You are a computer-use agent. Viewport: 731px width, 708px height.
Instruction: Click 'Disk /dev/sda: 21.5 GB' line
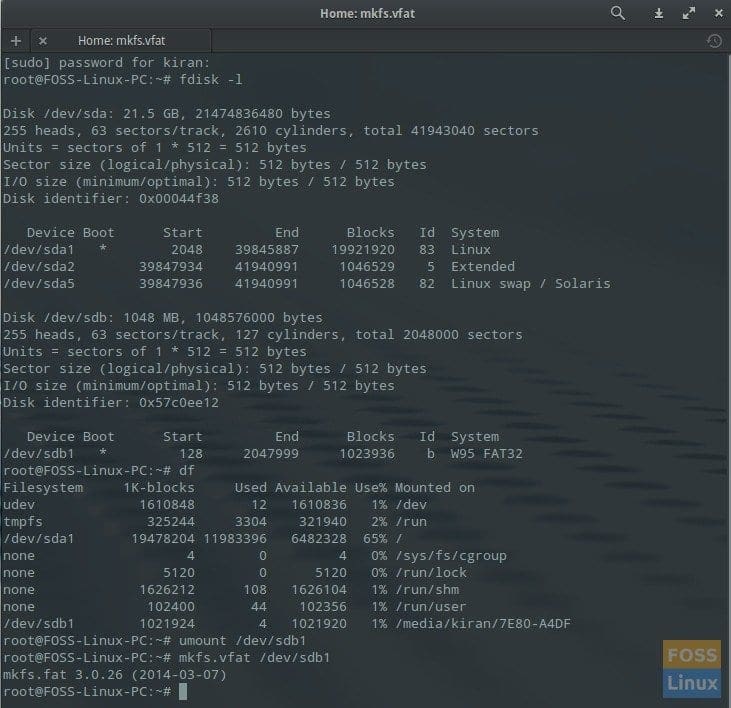pos(166,114)
